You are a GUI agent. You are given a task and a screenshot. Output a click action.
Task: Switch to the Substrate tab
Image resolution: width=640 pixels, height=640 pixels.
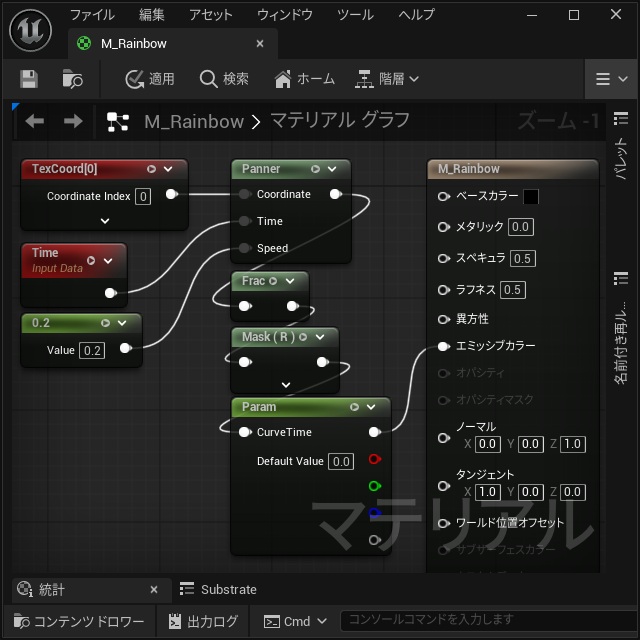pos(218,590)
